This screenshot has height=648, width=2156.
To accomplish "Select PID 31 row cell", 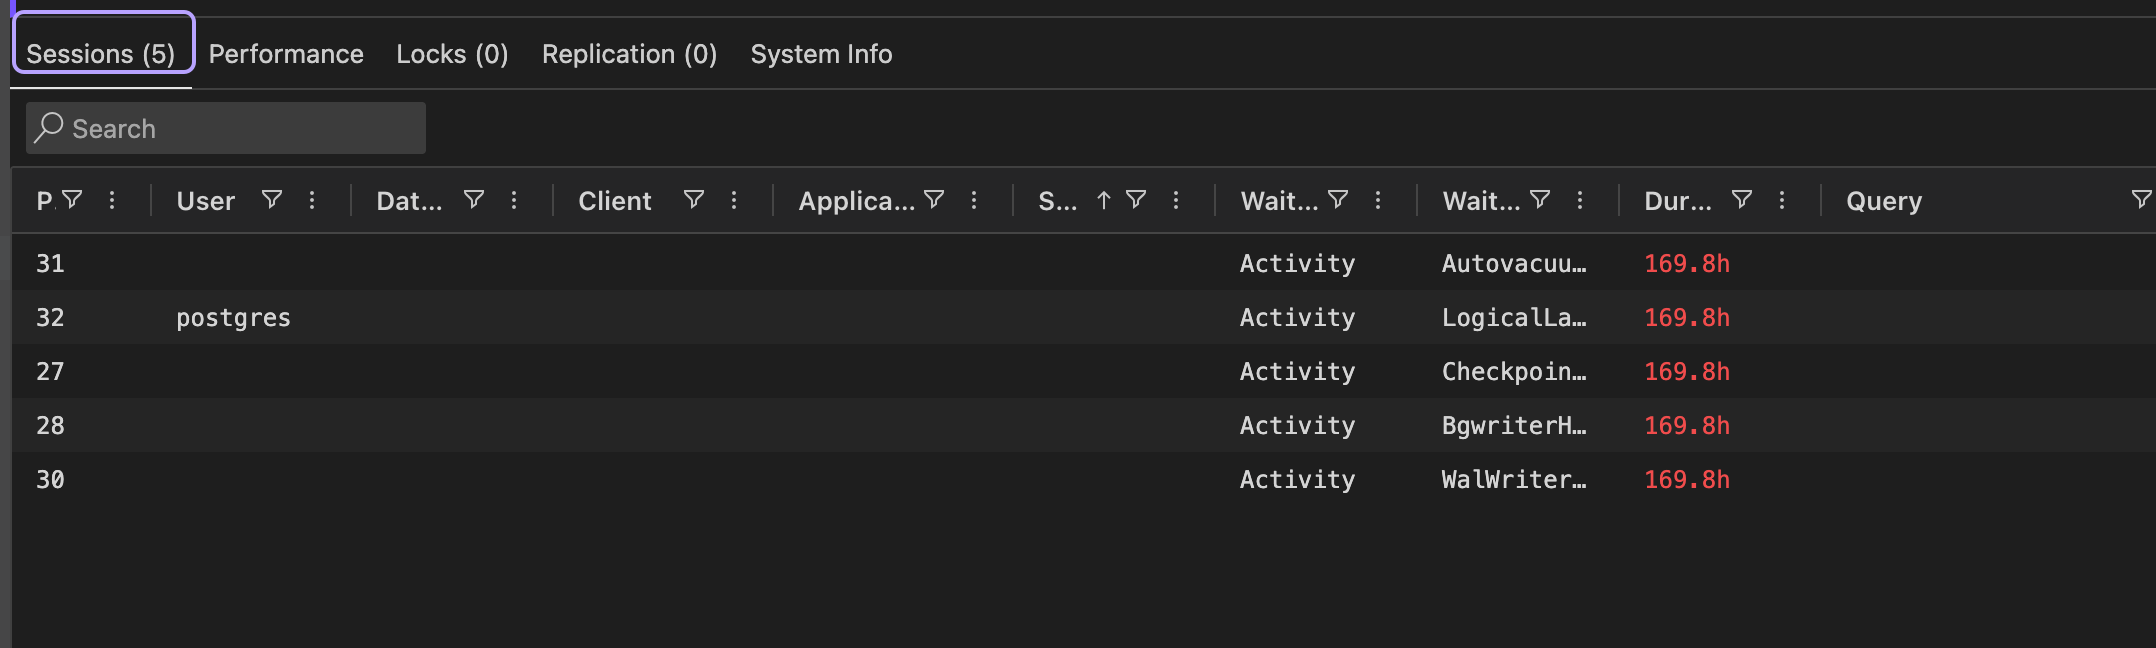I will tap(50, 263).
